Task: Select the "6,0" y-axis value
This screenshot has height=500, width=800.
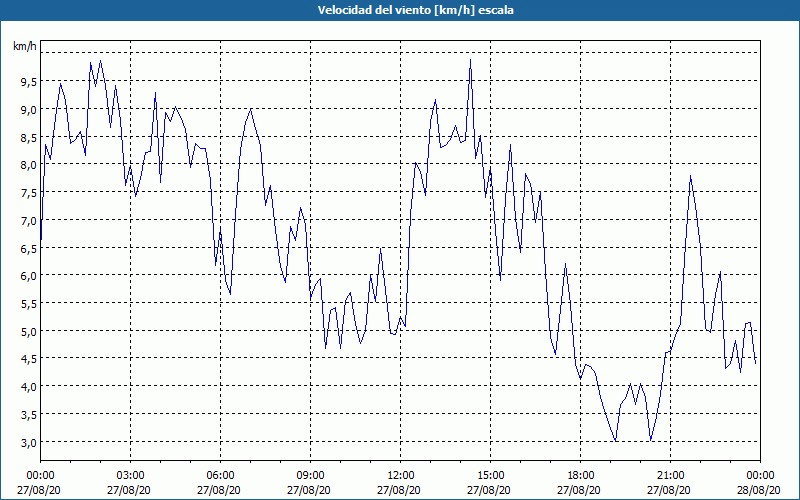Action: point(29,276)
